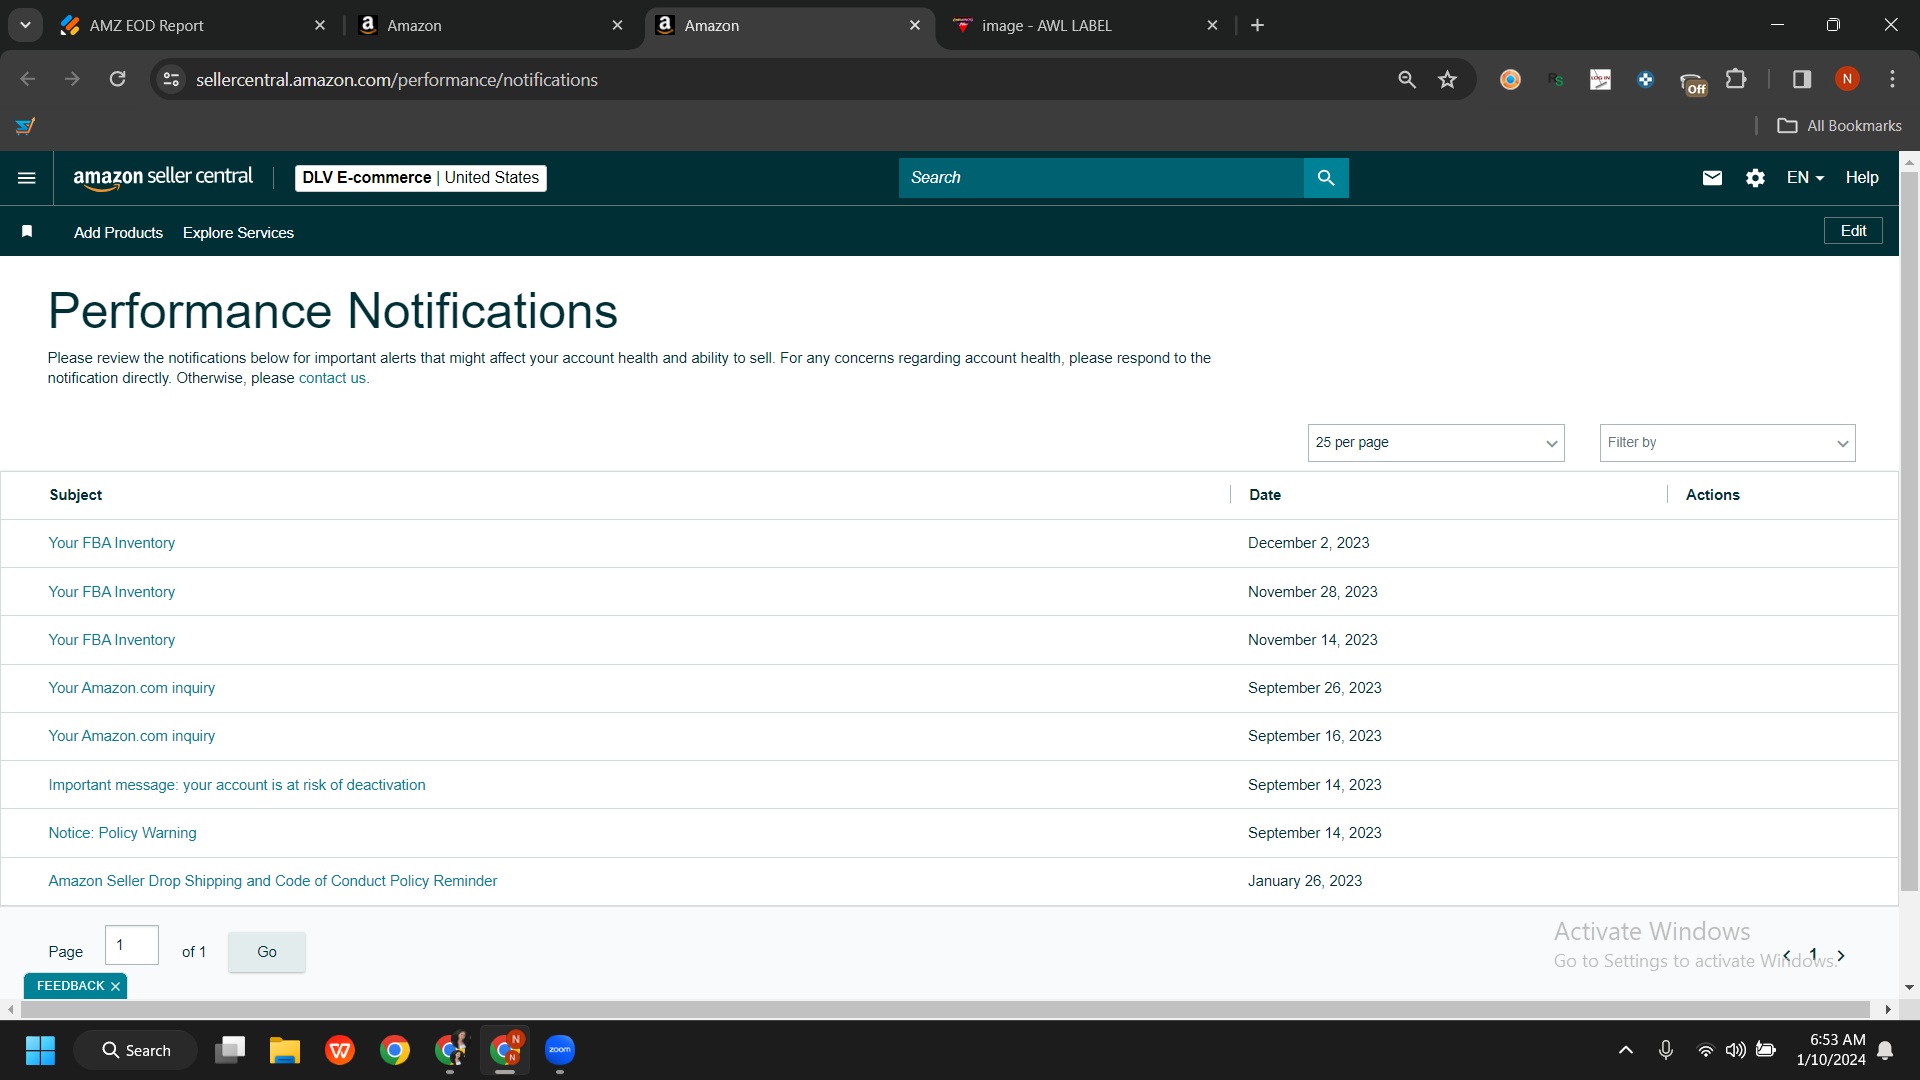The width and height of the screenshot is (1920, 1080).
Task: Open the account at risk of deactivation notice
Action: click(237, 785)
